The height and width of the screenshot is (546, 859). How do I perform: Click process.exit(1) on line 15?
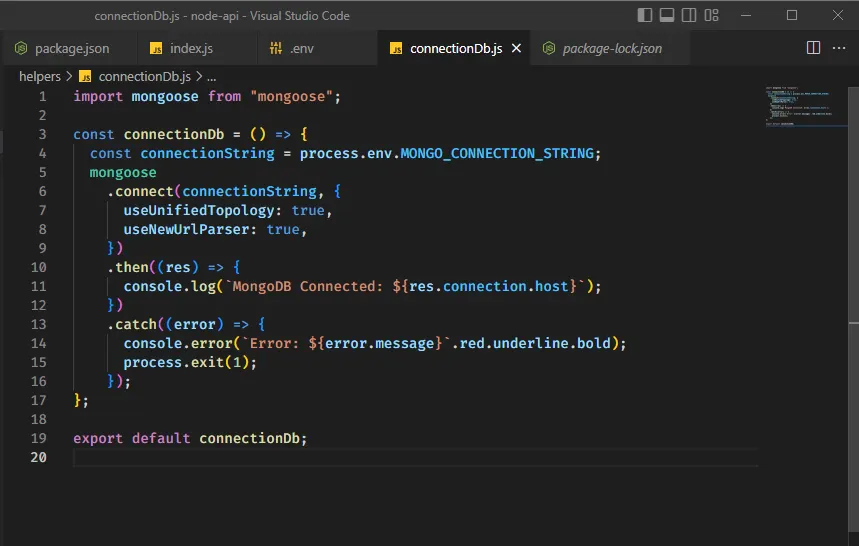tap(186, 363)
